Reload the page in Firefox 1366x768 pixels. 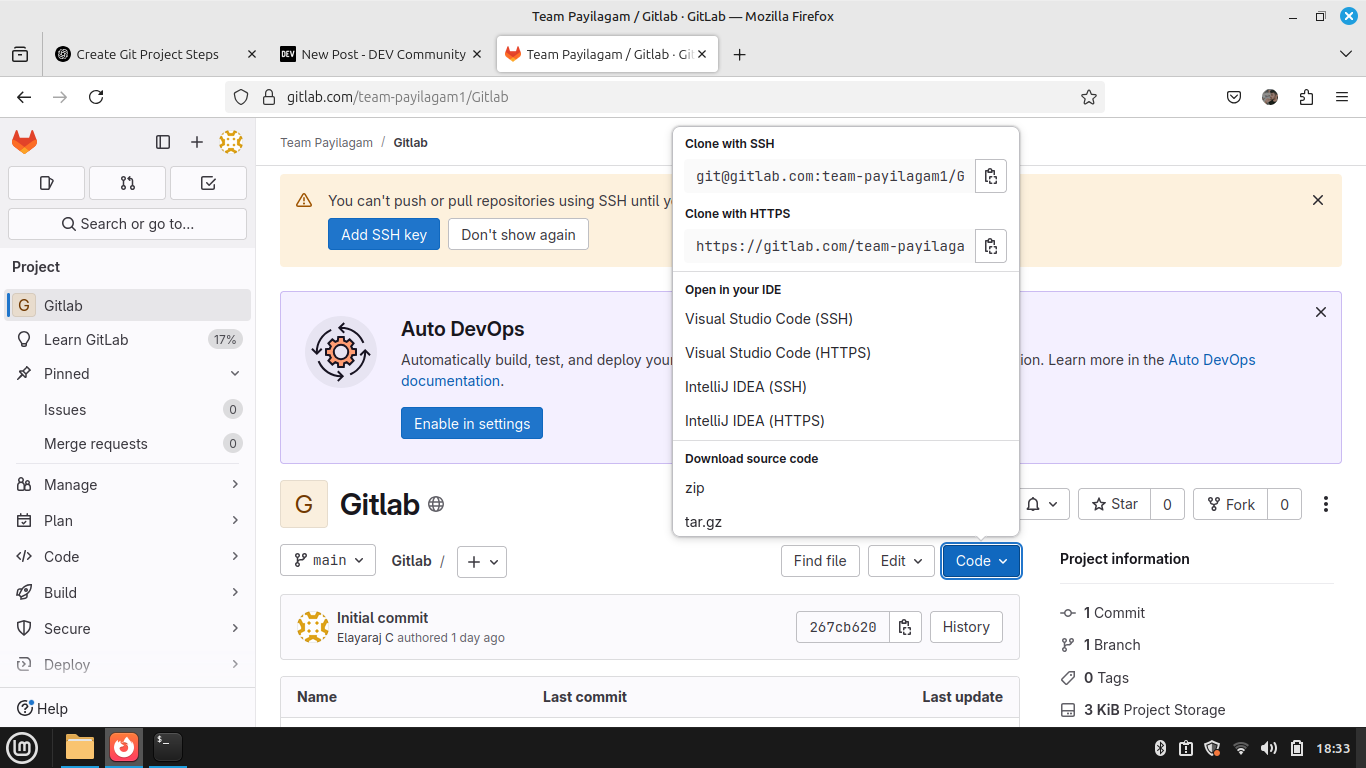click(96, 97)
